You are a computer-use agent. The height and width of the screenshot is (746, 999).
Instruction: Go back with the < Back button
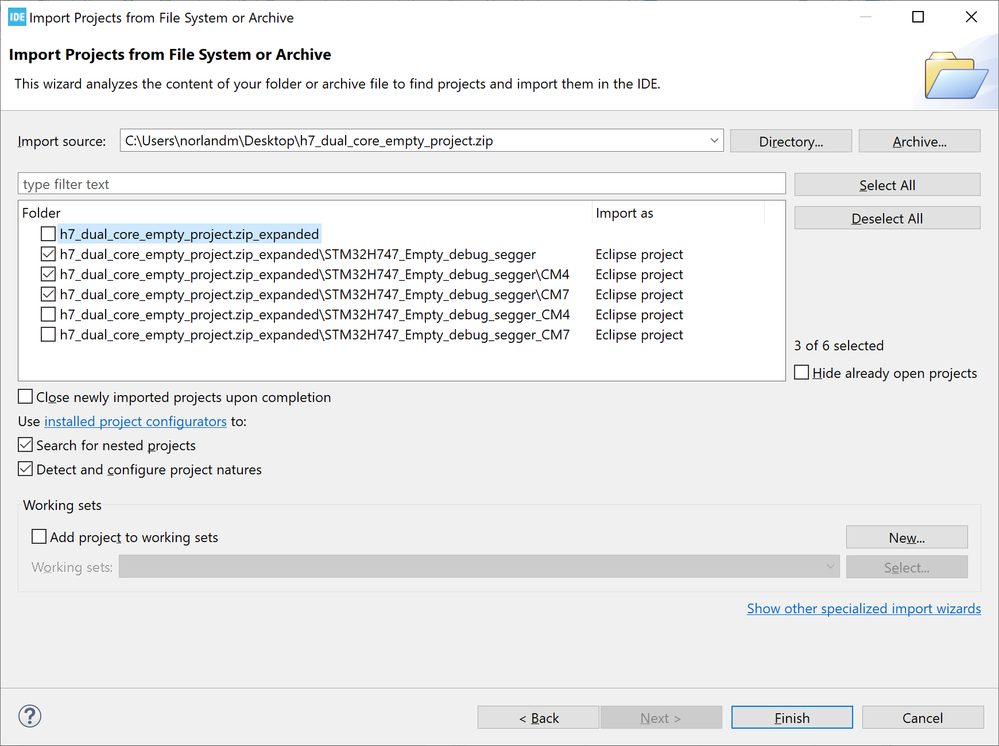[538, 718]
